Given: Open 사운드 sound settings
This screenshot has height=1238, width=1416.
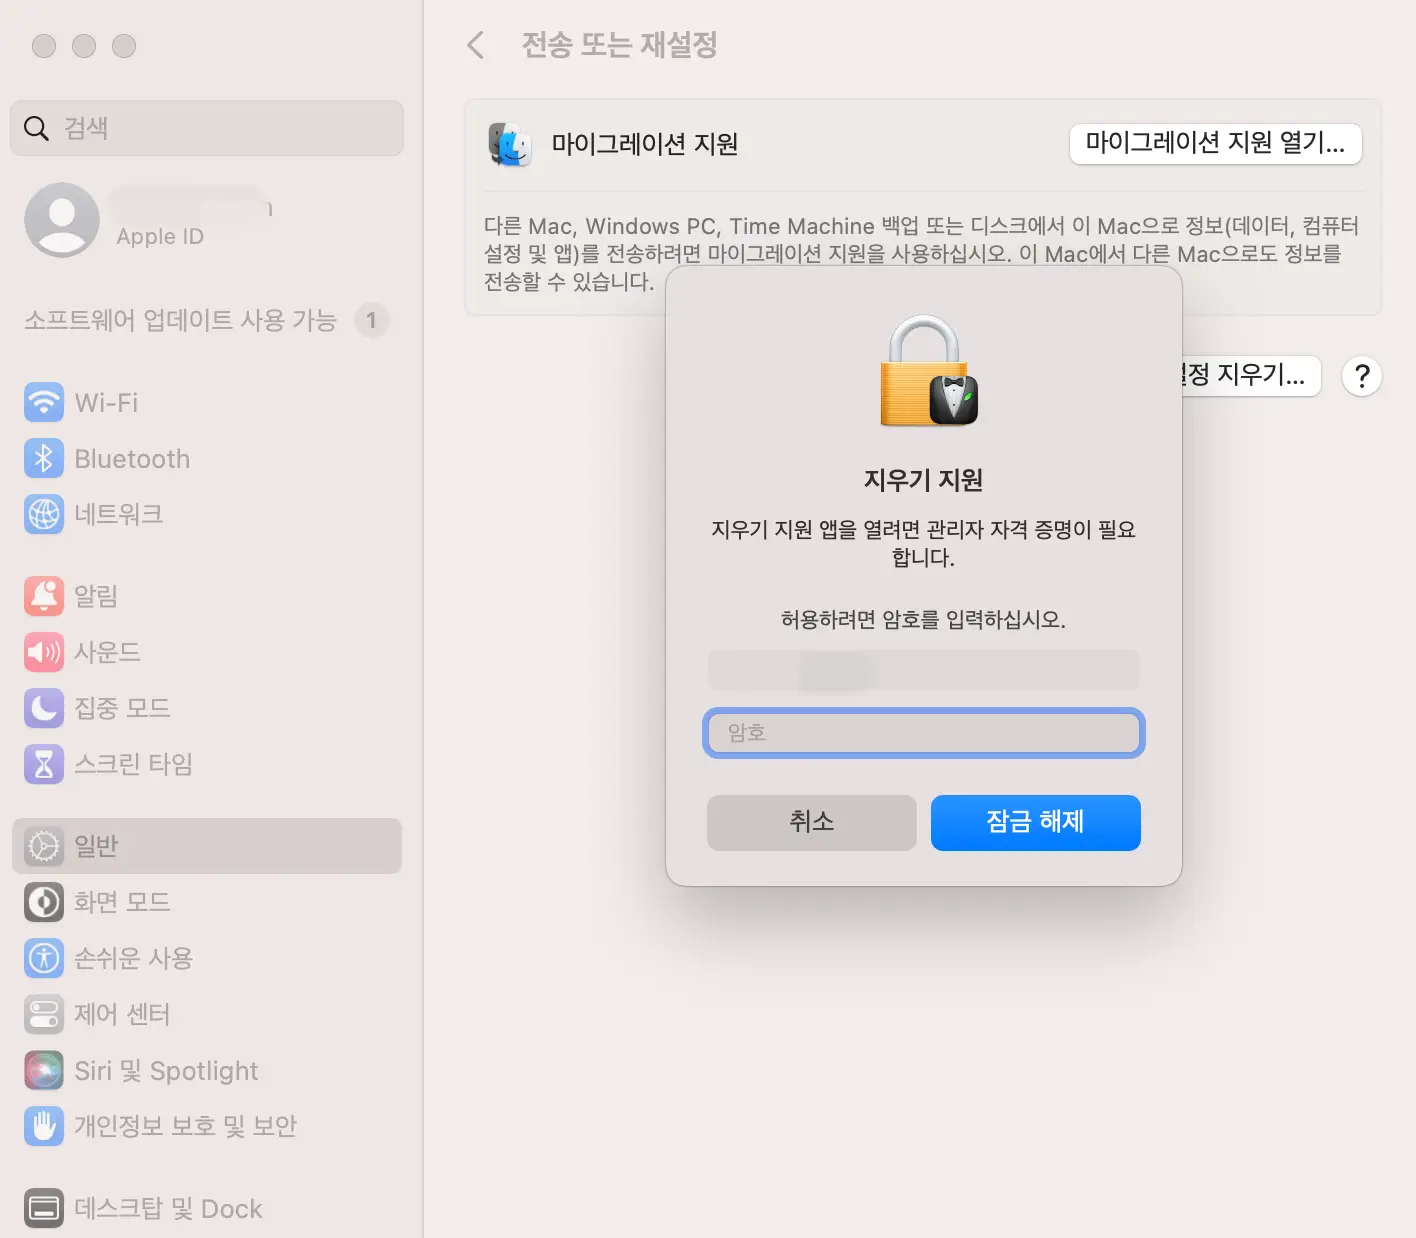Looking at the screenshot, I should pyautogui.click(x=109, y=652).
